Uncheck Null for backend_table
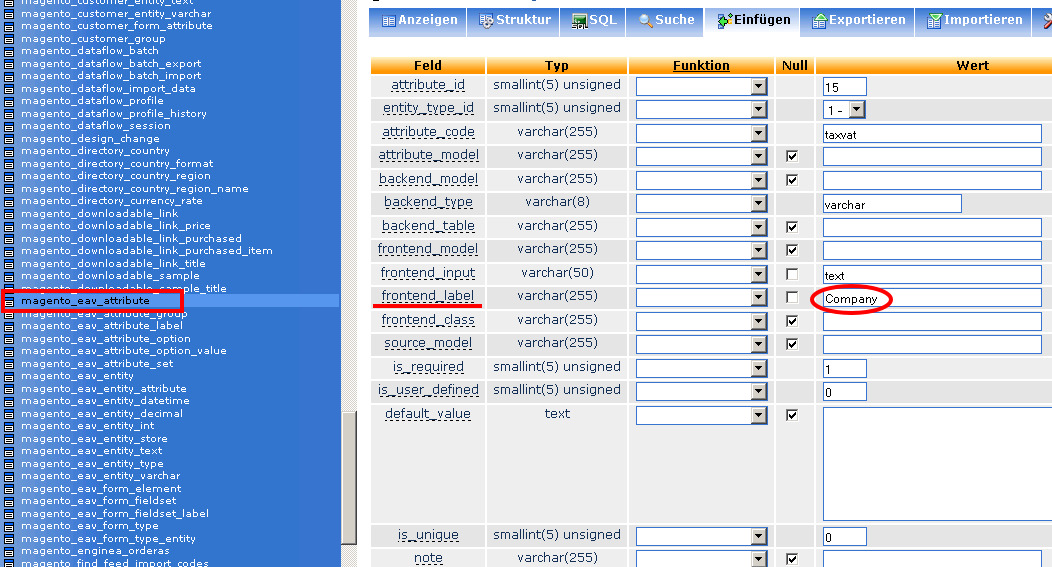The height and width of the screenshot is (567, 1052). tap(792, 227)
